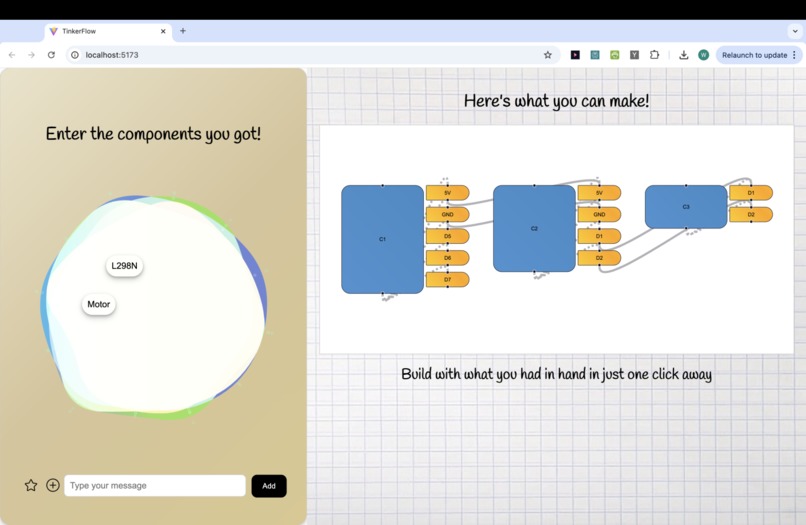Click the circled plus icon
Image resolution: width=806 pixels, height=525 pixels.
point(52,485)
